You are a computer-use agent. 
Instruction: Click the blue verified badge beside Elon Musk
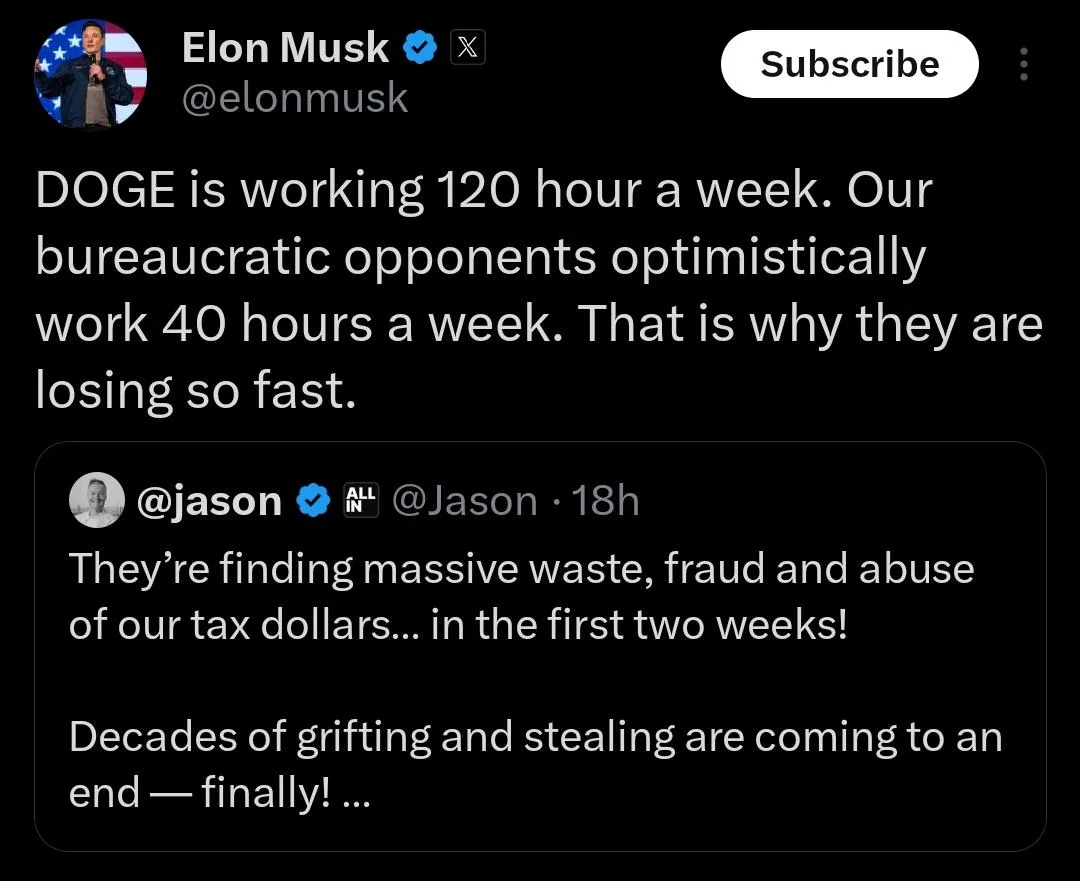[x=418, y=48]
